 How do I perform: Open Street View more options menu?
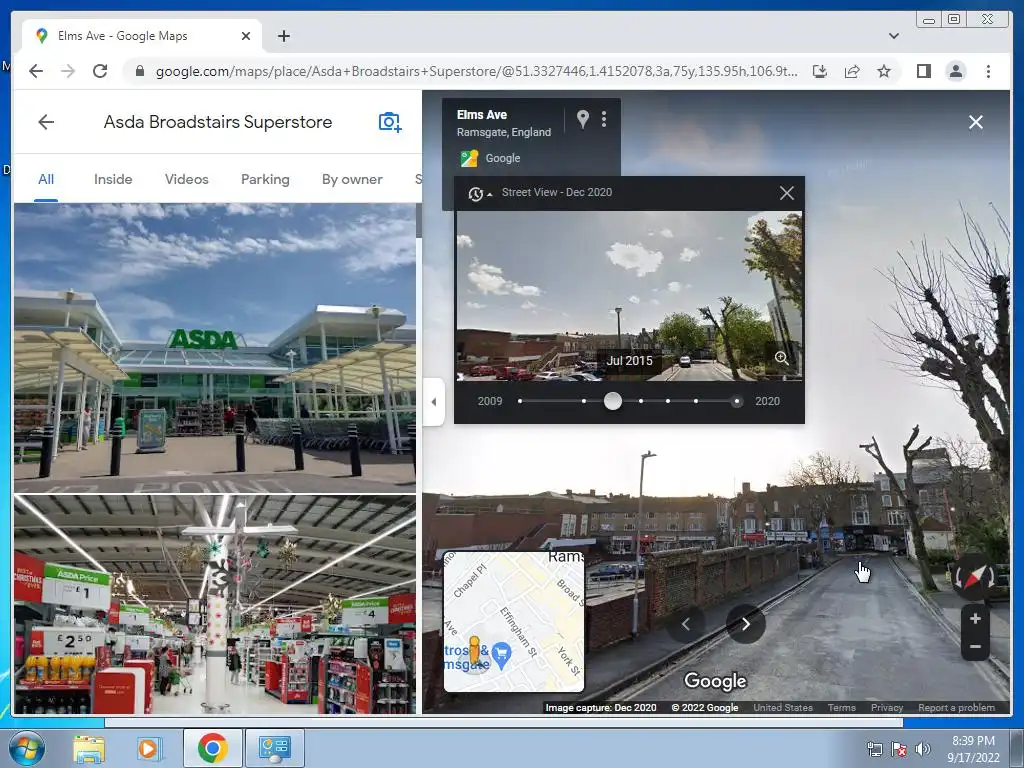603,119
